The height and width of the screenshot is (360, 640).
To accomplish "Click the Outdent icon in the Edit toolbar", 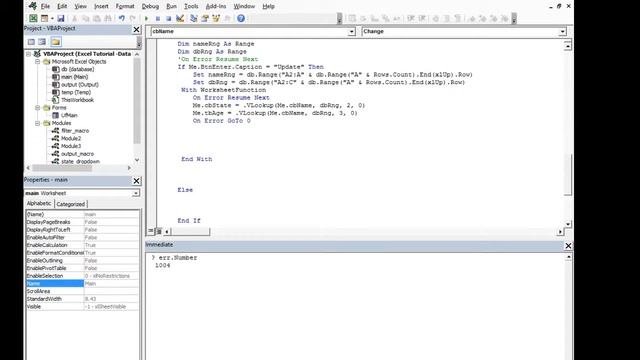I will point(422,18).
